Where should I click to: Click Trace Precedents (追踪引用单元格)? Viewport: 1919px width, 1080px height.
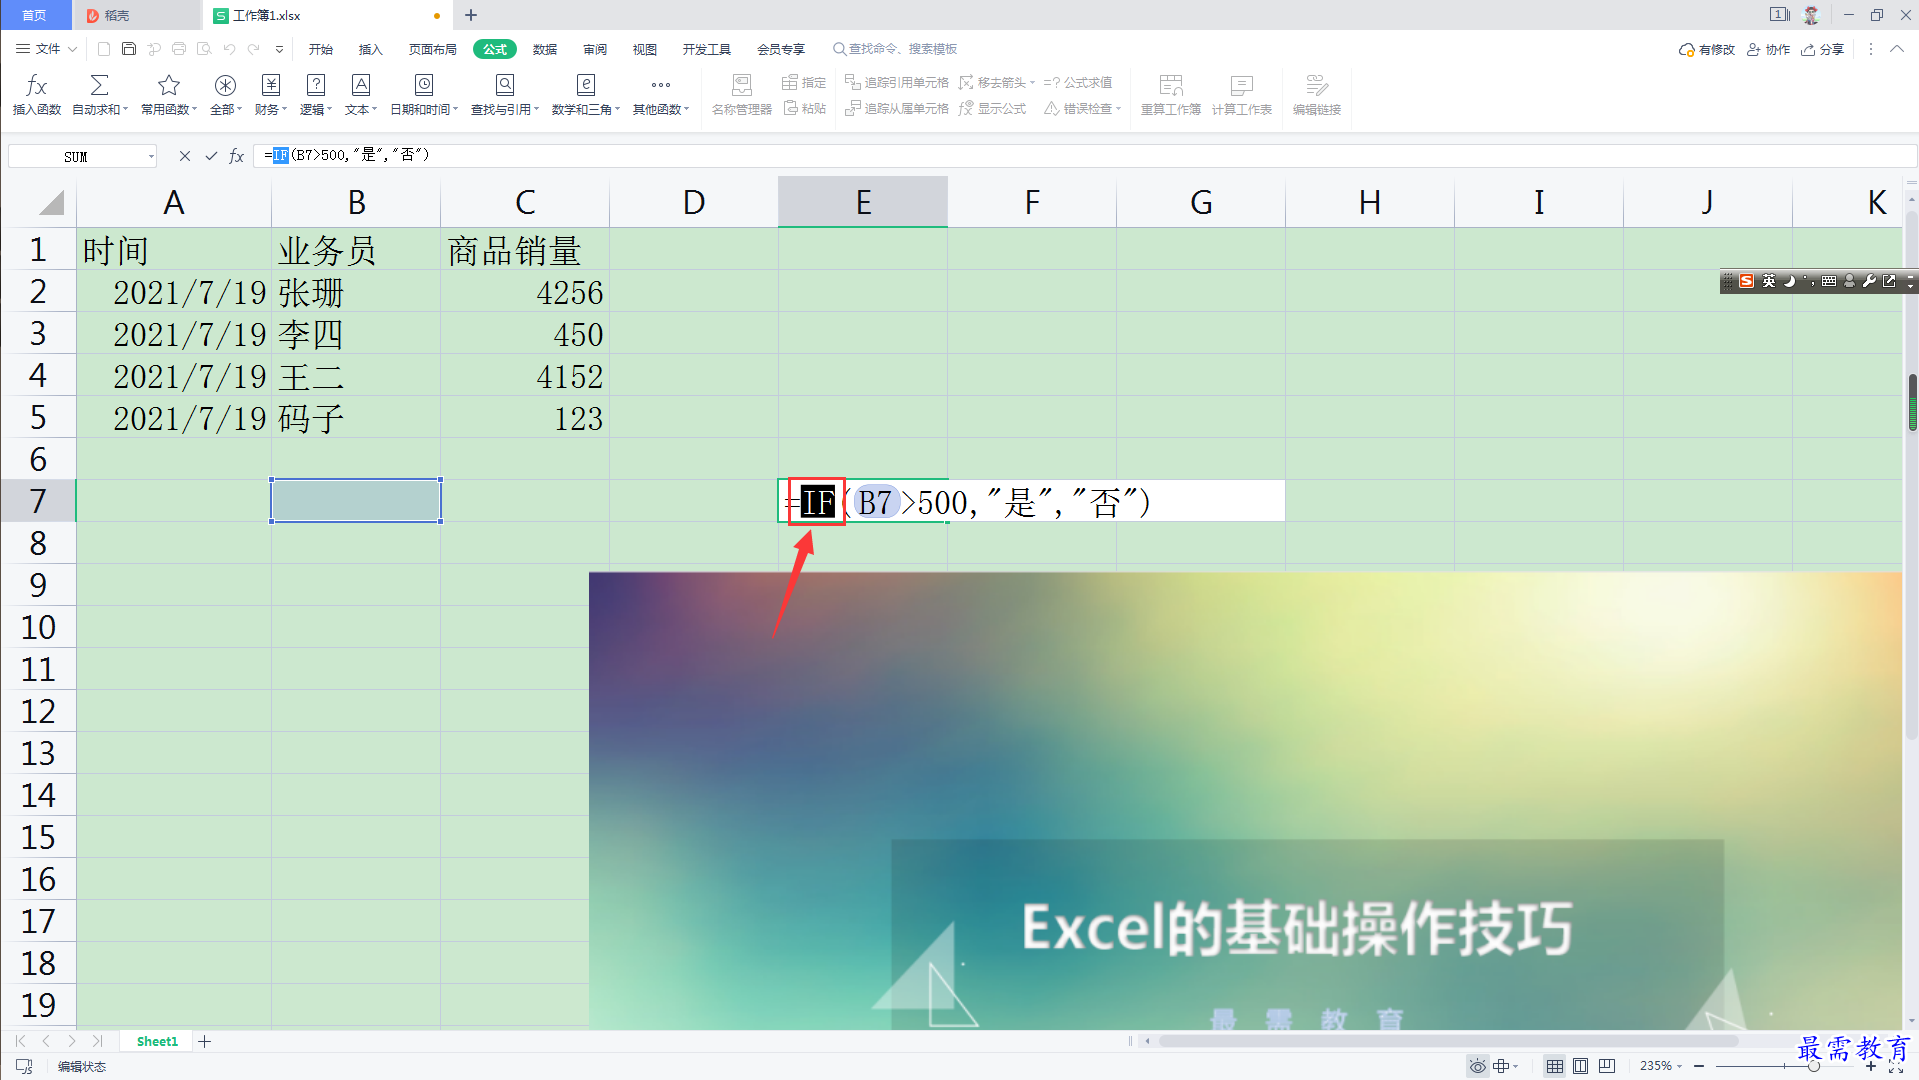coord(897,82)
